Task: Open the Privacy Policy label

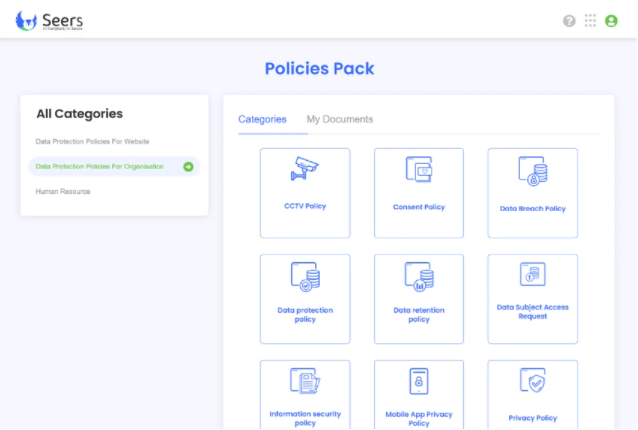Action: (x=533, y=418)
